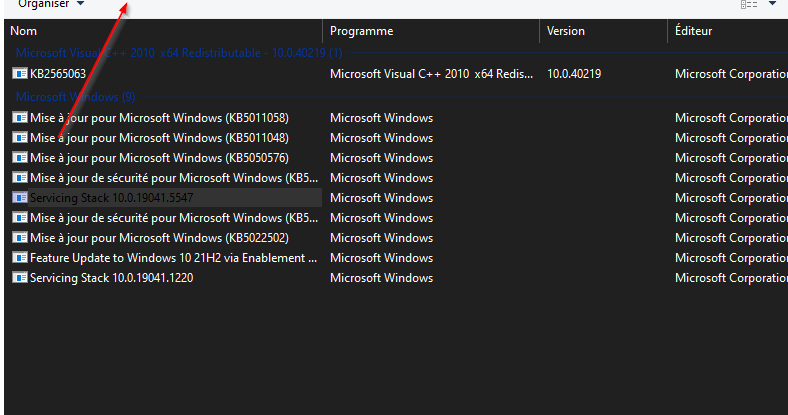
Task: Click the icon beside Servicing Stack 10.0.19041.5547
Action: click(x=20, y=197)
